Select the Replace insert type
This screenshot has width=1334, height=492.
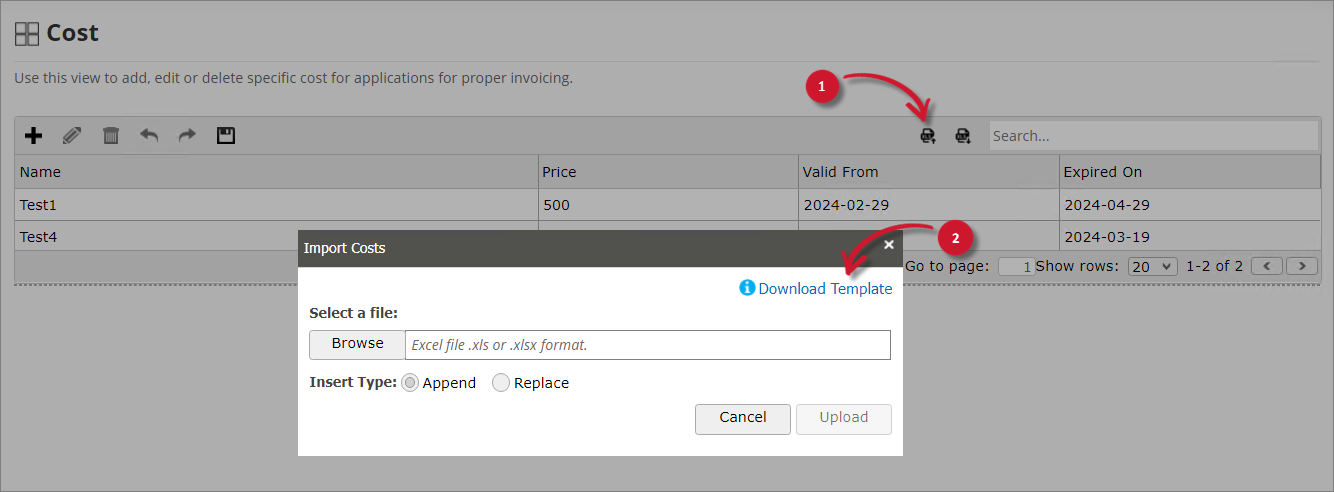pyautogui.click(x=501, y=383)
